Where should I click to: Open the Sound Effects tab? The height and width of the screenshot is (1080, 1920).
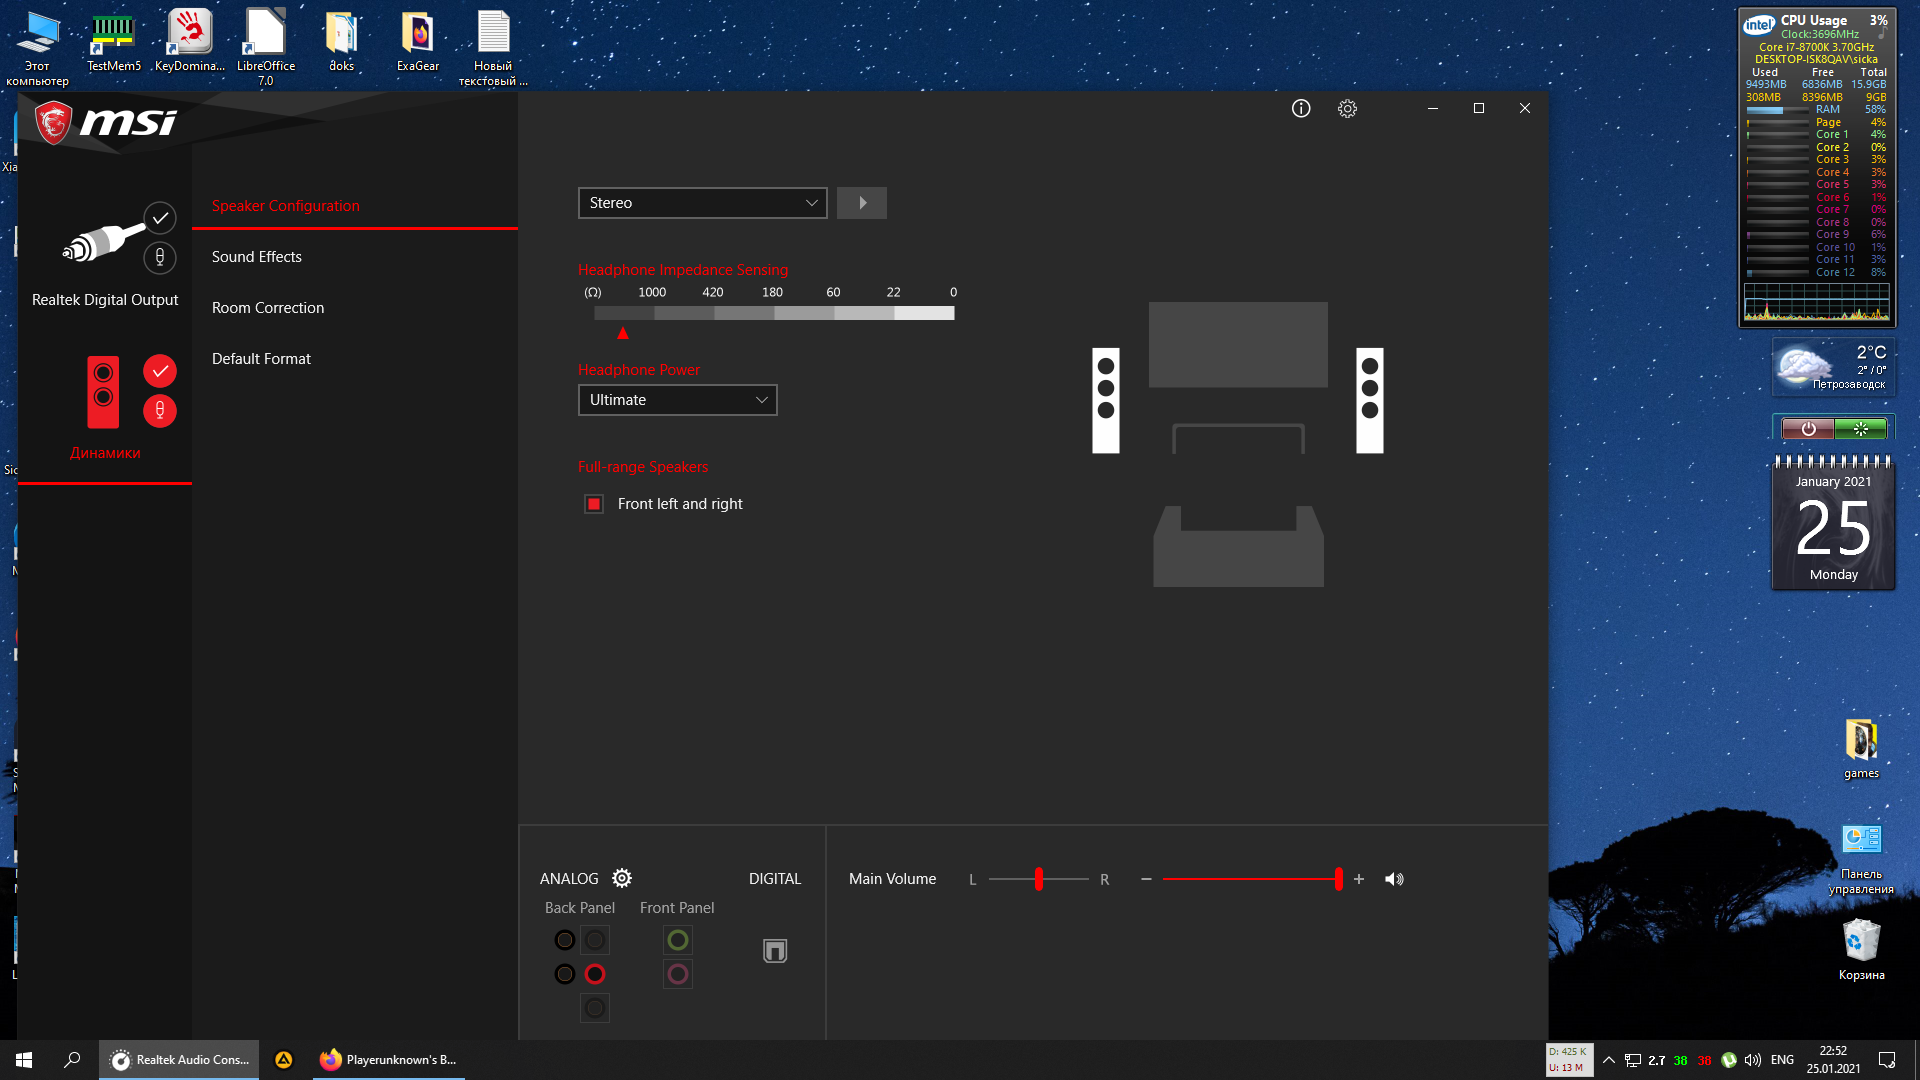coord(257,257)
